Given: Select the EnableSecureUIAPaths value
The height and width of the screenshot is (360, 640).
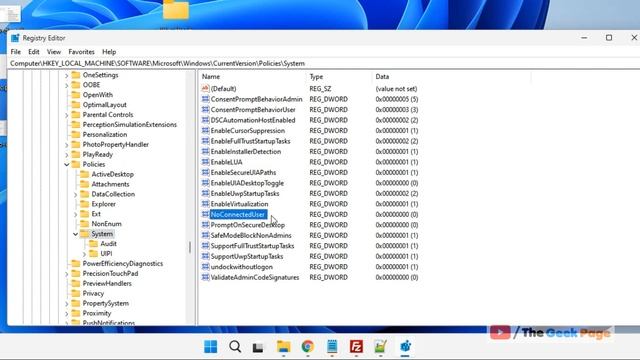Looking at the screenshot, I should 243,173.
